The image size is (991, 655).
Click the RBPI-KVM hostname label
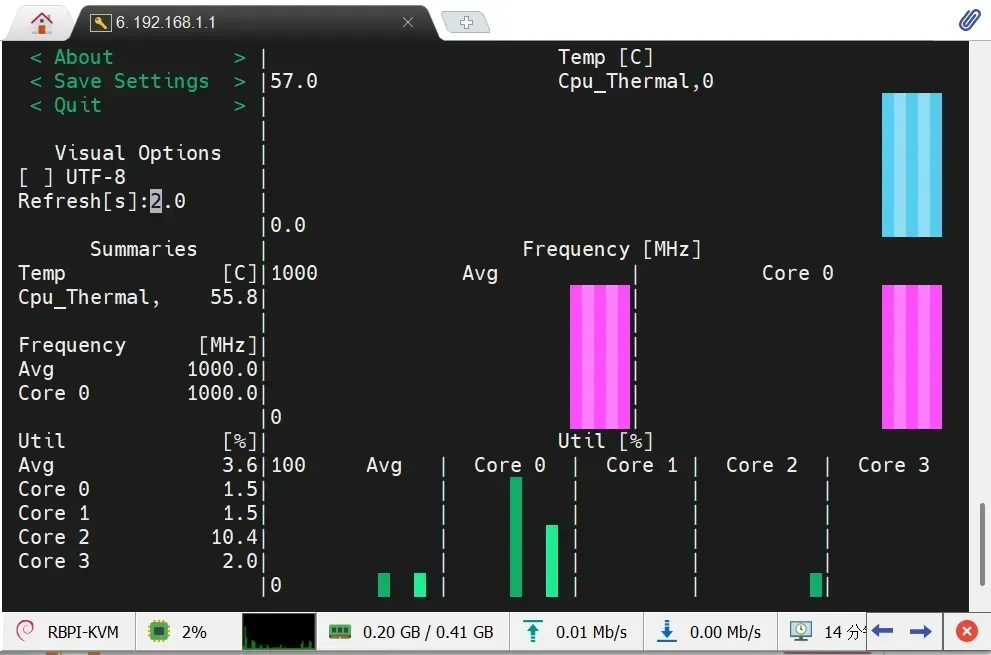[83, 632]
